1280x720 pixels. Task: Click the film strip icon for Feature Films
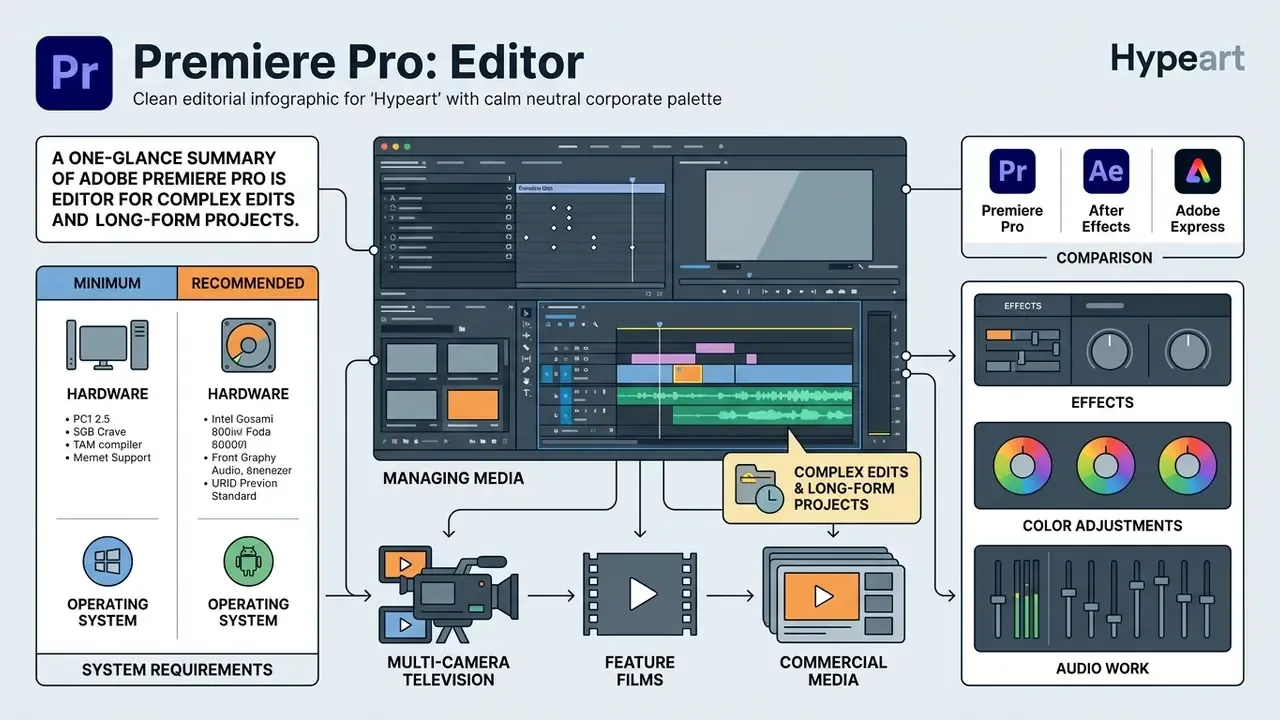click(x=640, y=595)
